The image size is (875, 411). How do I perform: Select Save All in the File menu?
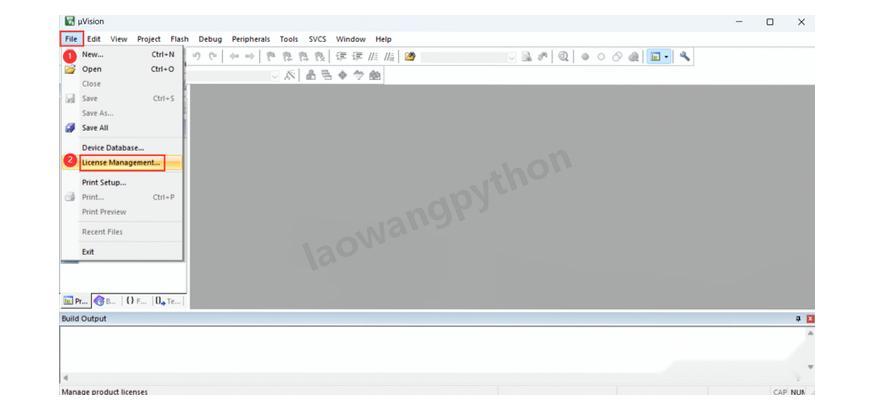tap(95, 128)
